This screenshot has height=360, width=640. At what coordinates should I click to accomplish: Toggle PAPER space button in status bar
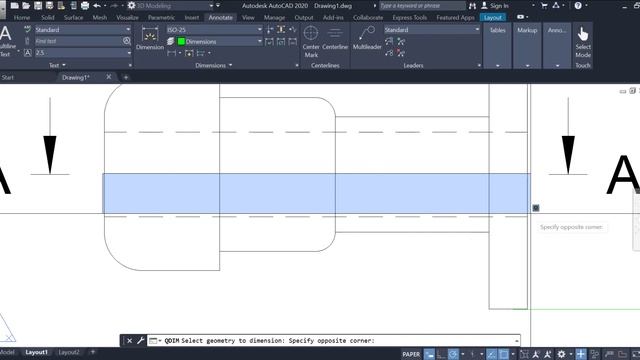pyautogui.click(x=411, y=354)
